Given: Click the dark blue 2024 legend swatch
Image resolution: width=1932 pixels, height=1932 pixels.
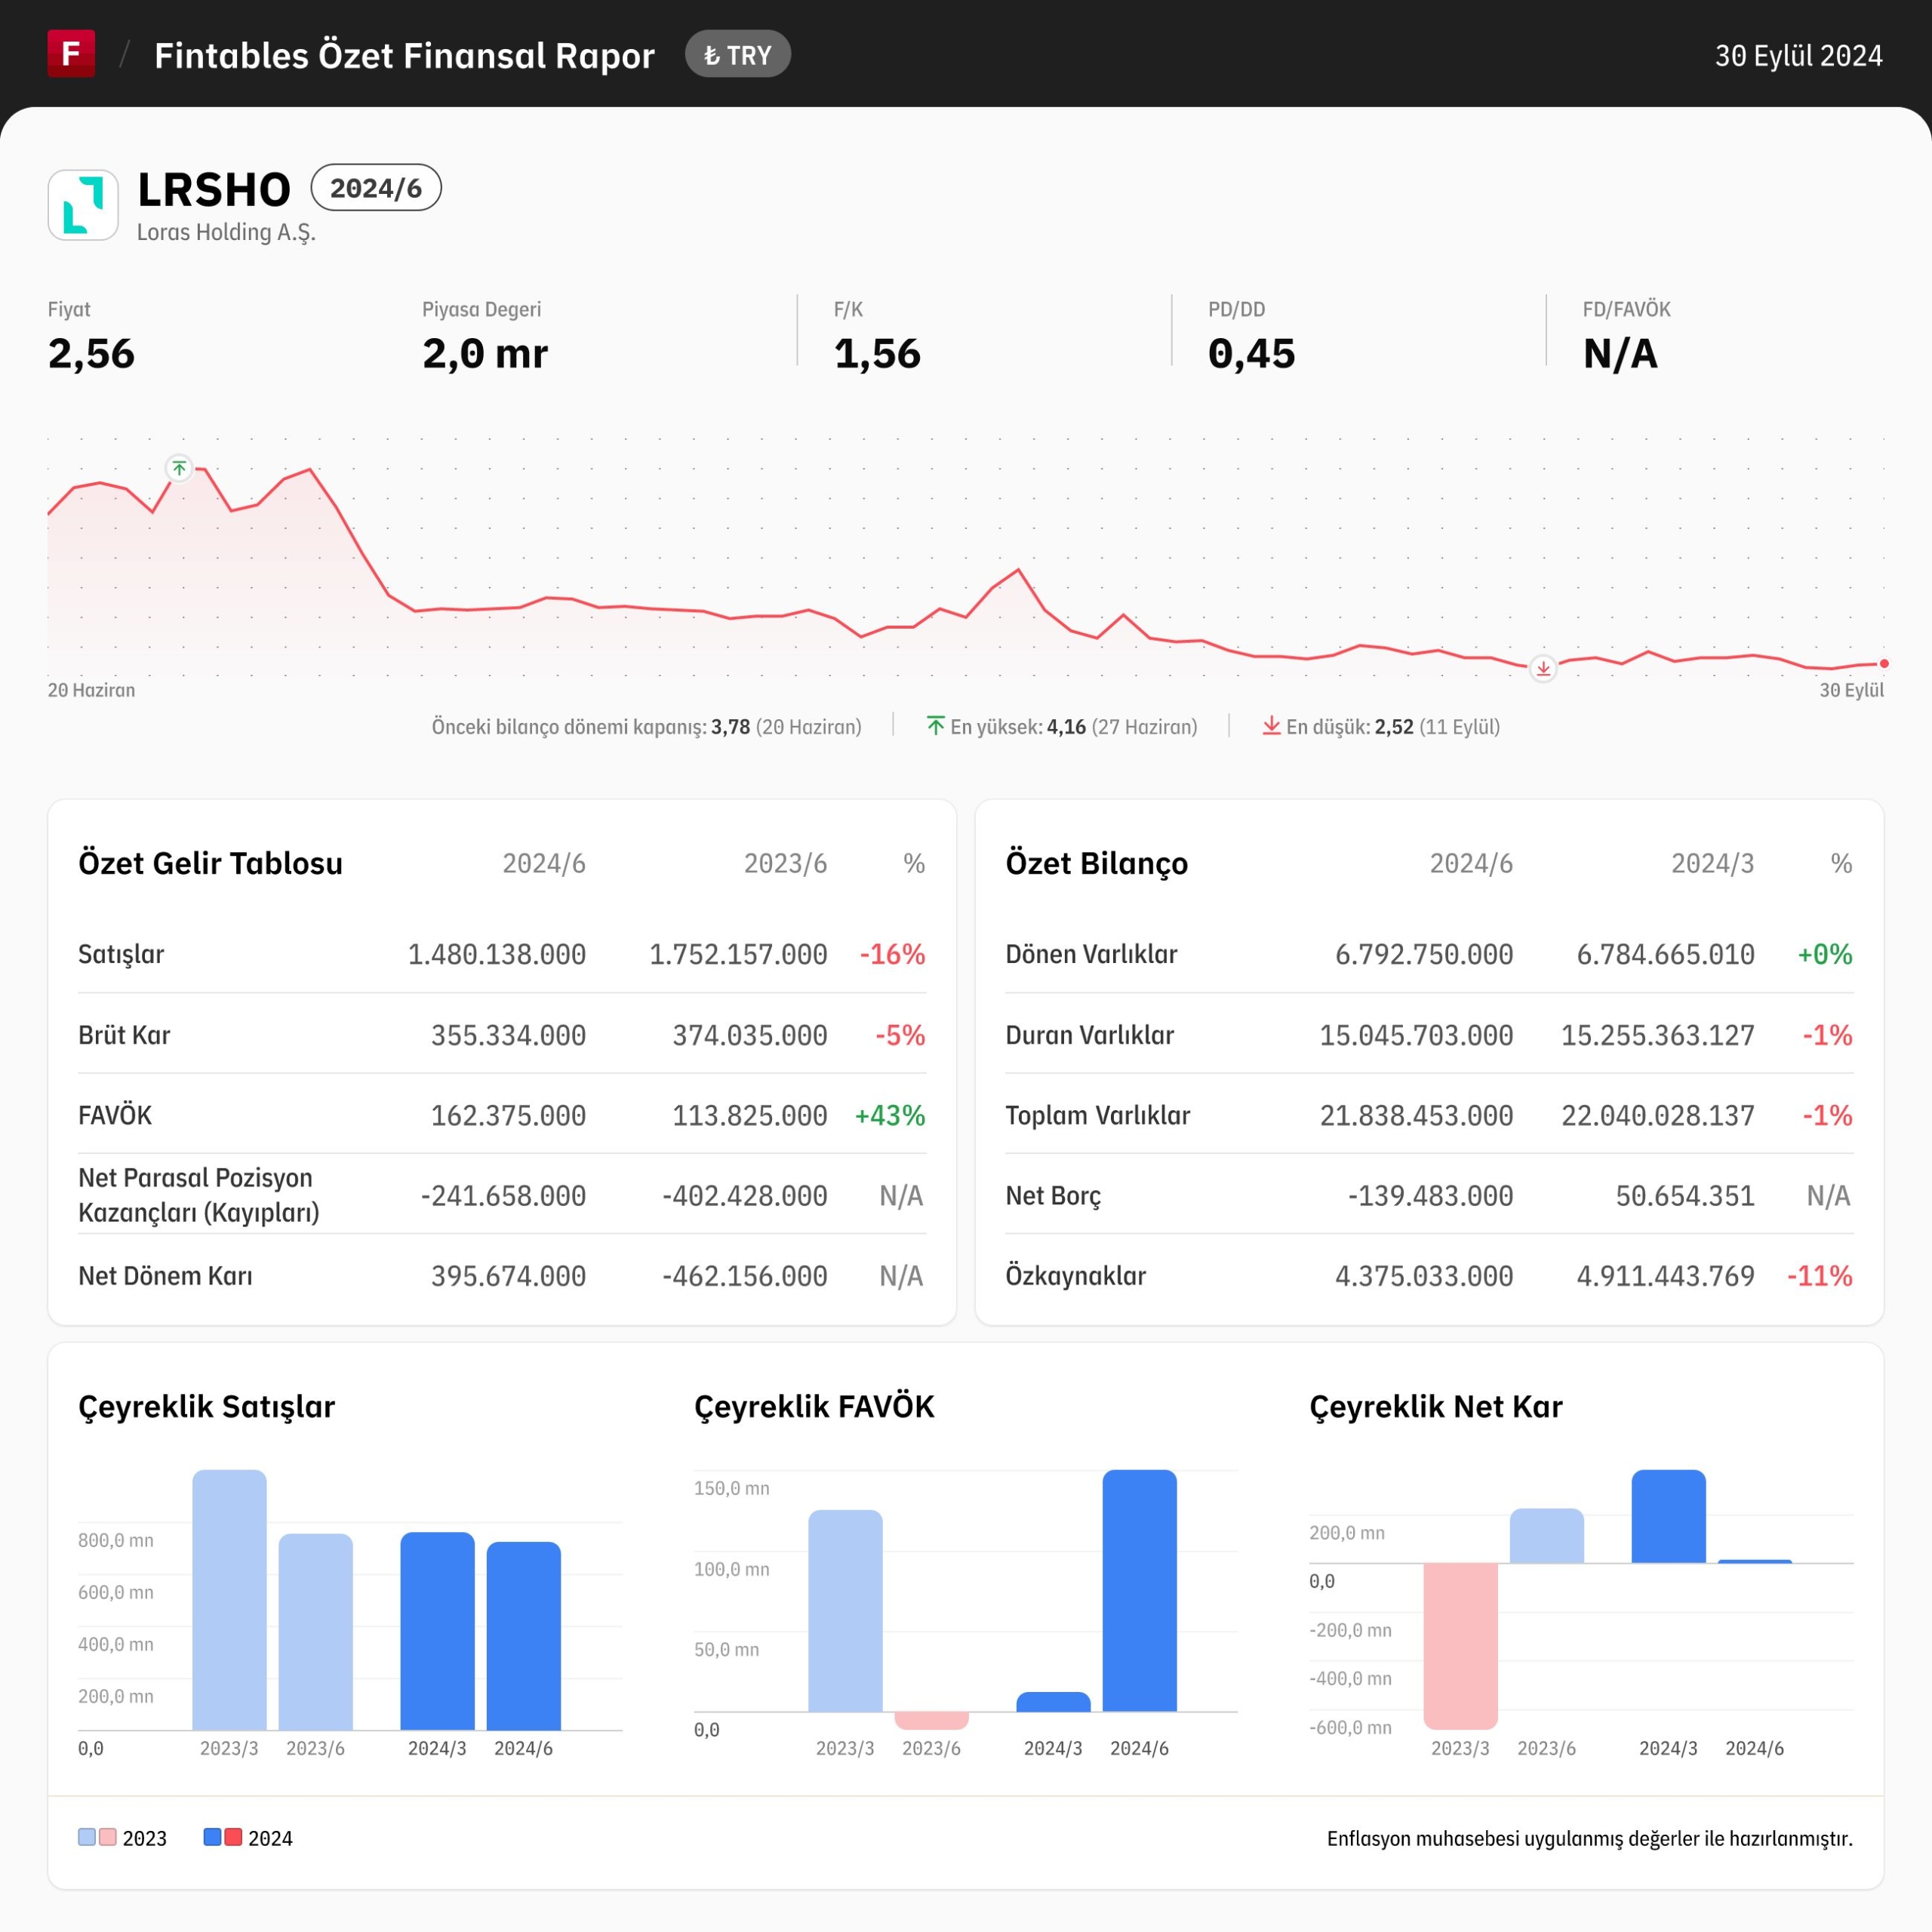Looking at the screenshot, I should point(212,1837).
